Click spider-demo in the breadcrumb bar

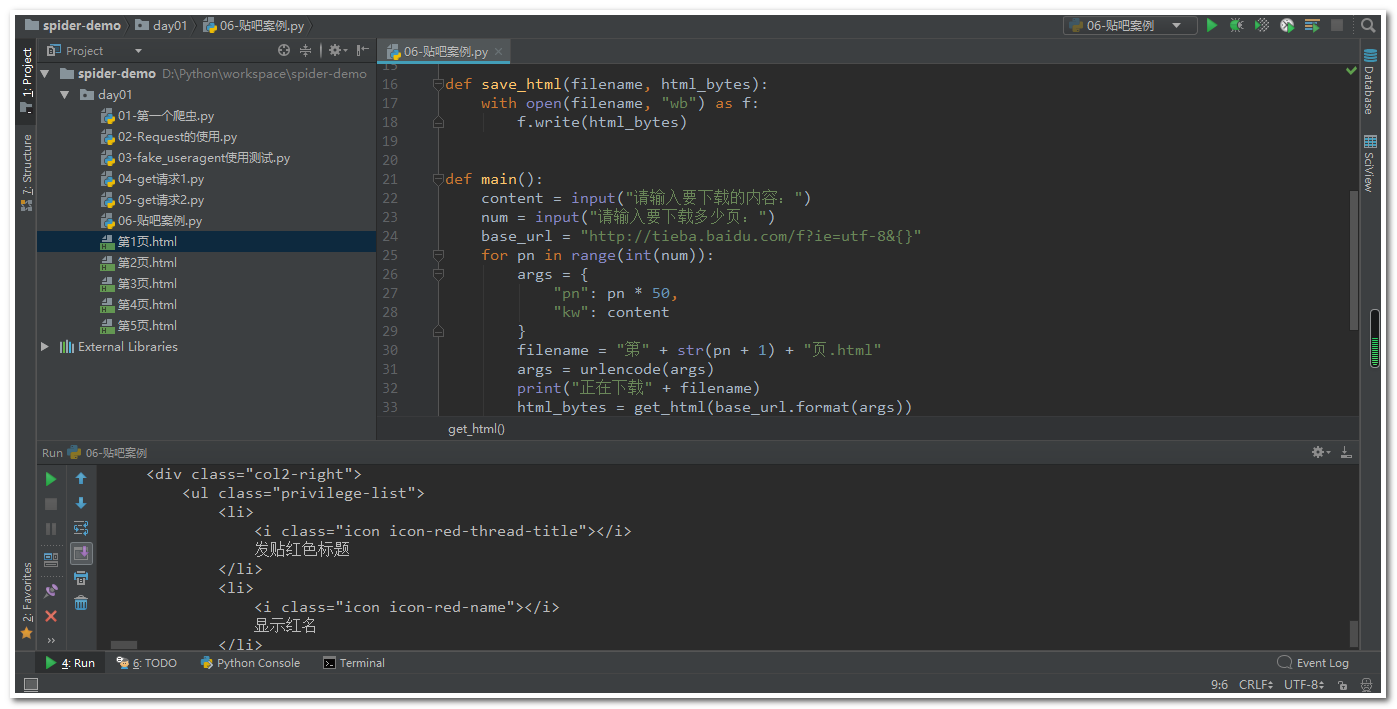72,25
